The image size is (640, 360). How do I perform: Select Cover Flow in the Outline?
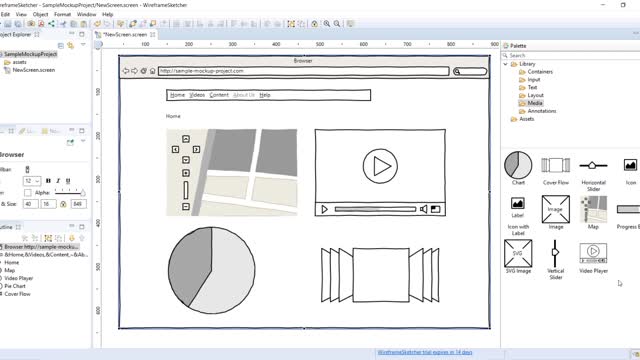pyautogui.click(x=17, y=294)
